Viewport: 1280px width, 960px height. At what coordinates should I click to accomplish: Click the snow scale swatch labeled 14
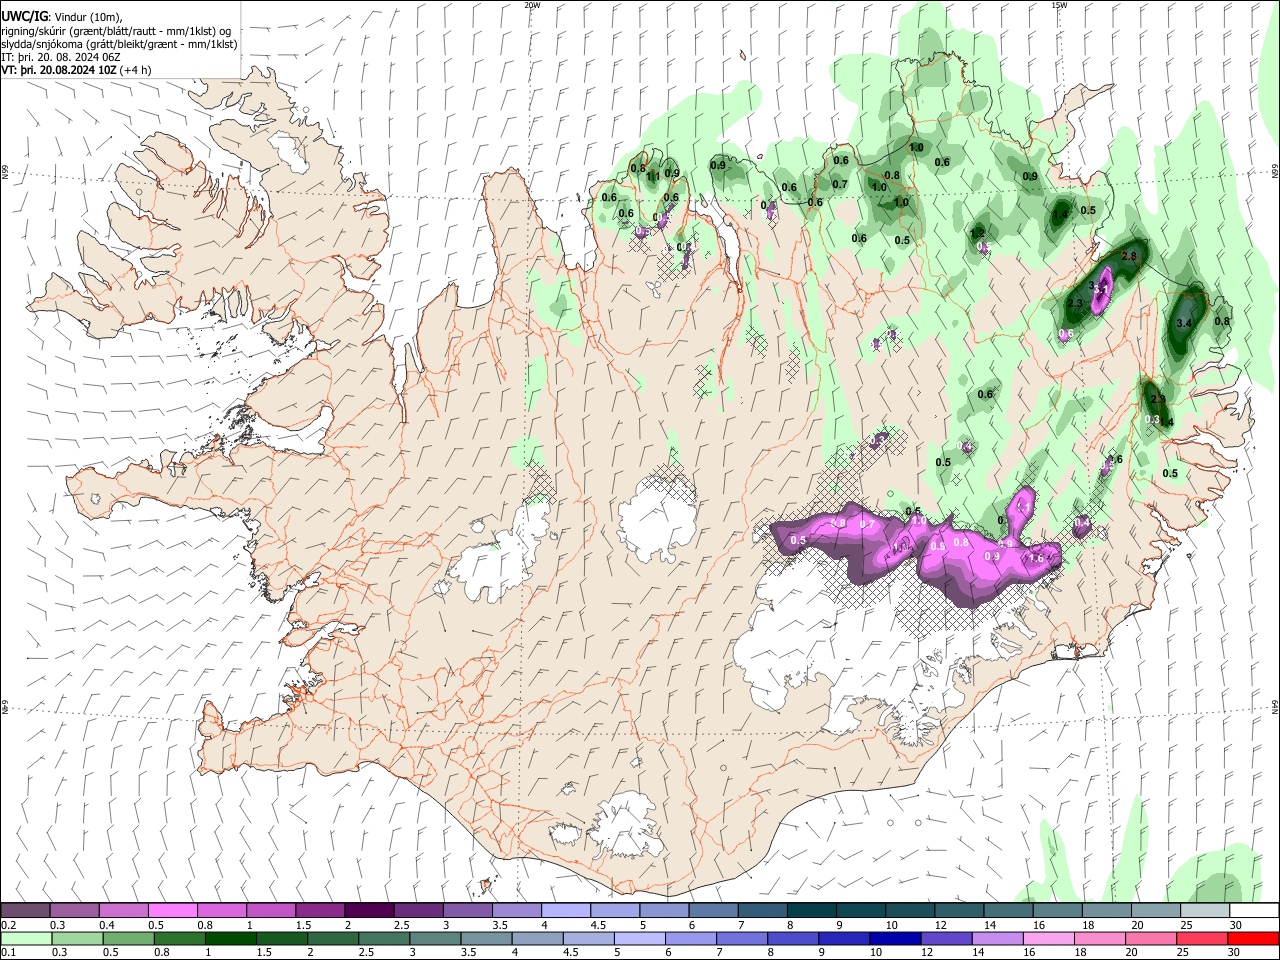[x=1008, y=910]
